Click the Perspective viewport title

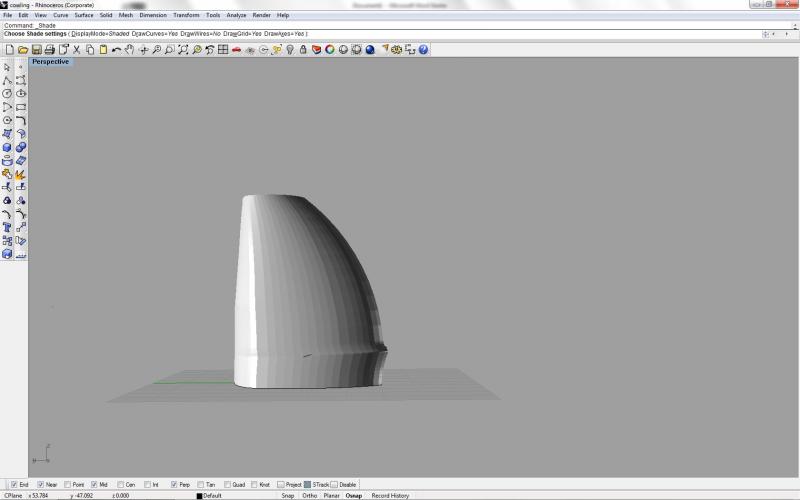click(x=51, y=62)
